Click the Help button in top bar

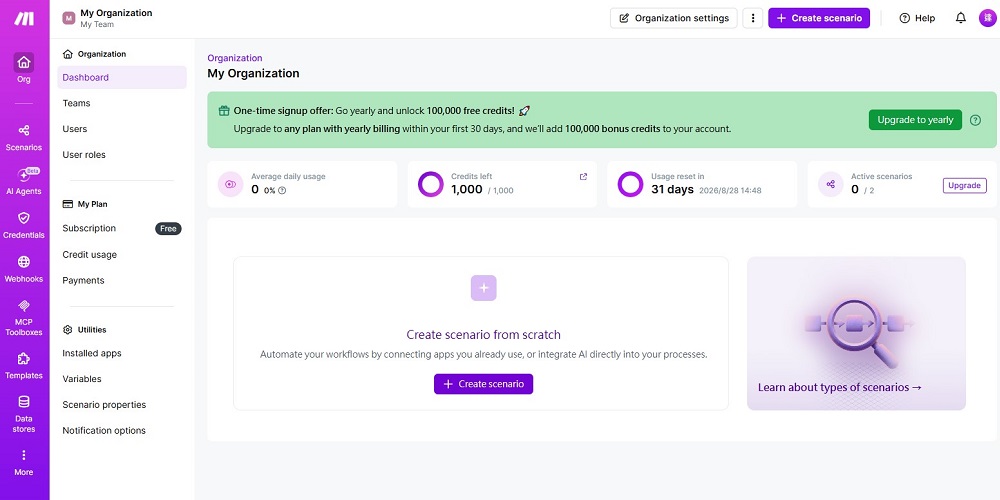coord(917,18)
